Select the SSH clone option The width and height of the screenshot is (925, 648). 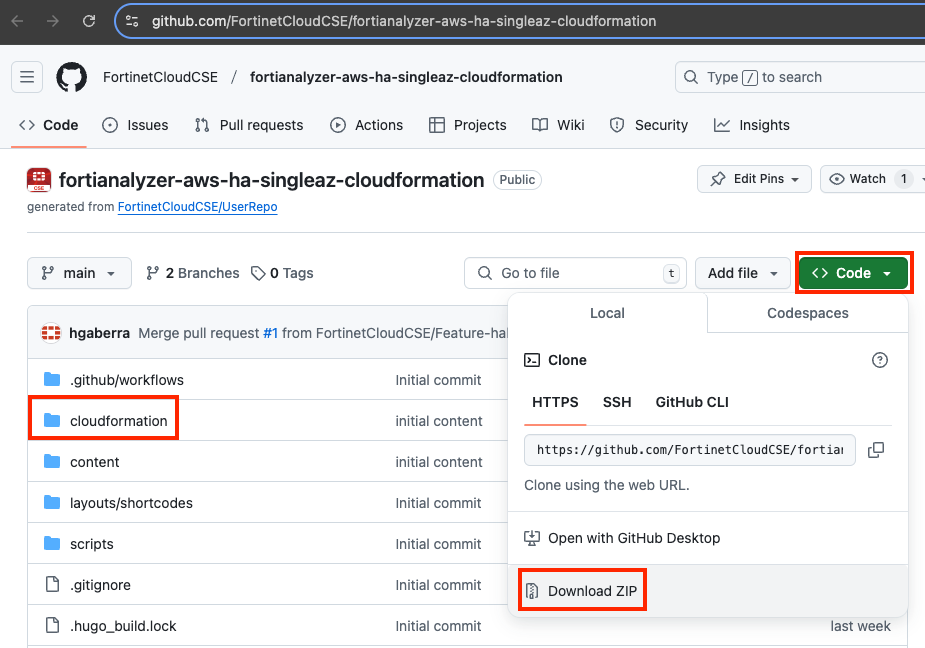tap(617, 402)
